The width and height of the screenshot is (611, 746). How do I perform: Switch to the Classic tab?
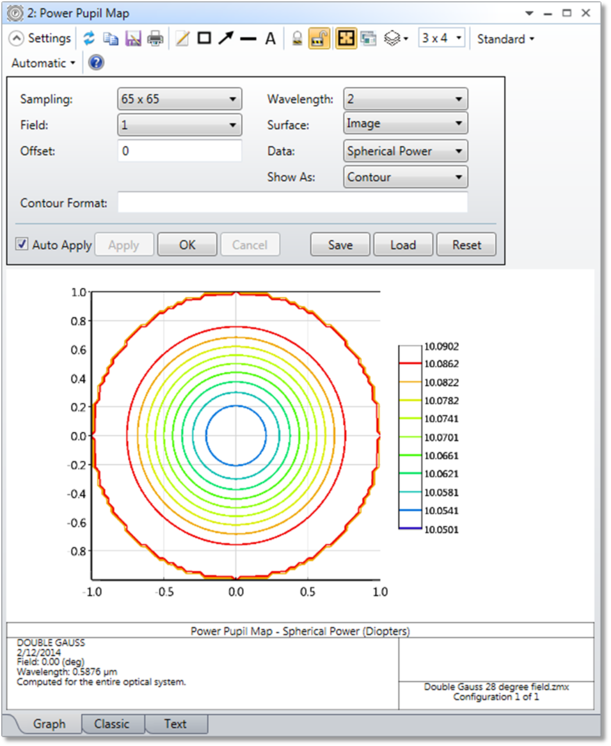112,724
